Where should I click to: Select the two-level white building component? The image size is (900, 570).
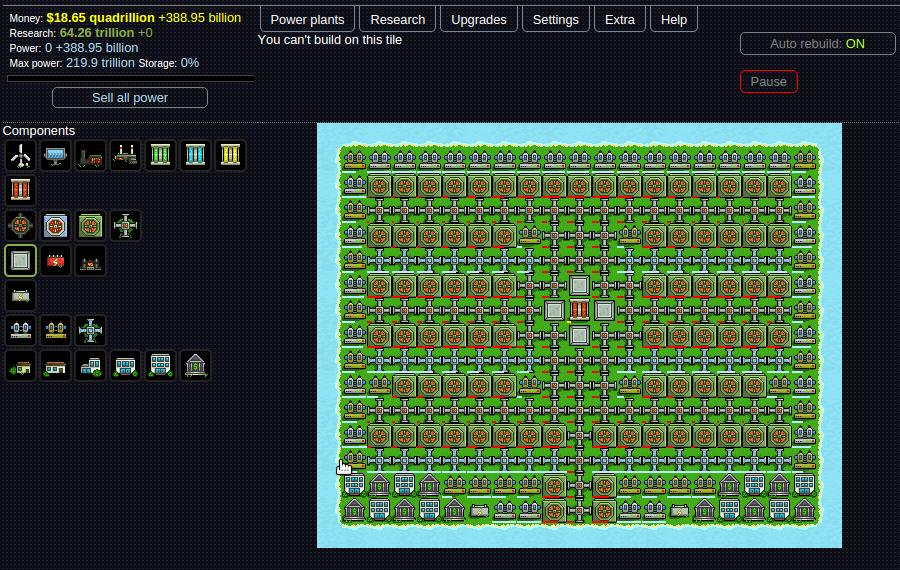click(91, 366)
